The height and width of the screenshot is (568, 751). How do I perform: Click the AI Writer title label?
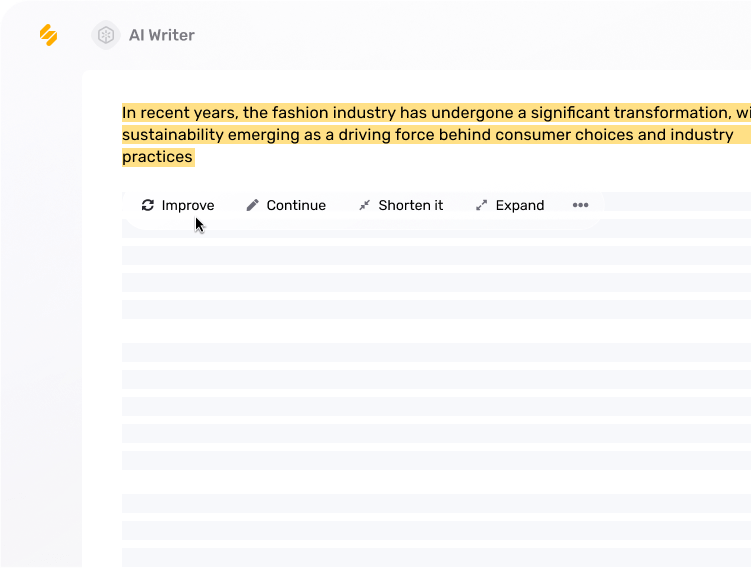pyautogui.click(x=161, y=35)
